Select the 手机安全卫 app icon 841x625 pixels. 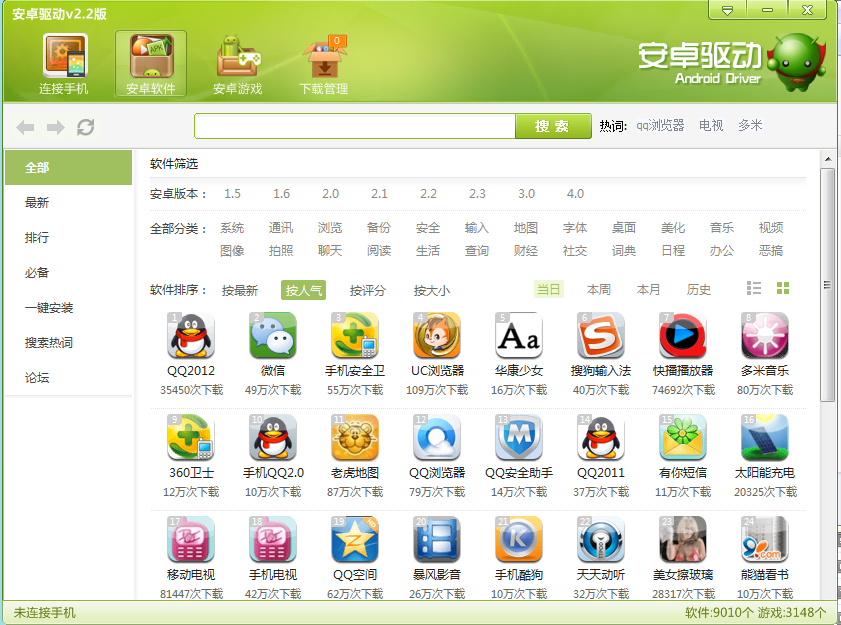(x=355, y=336)
